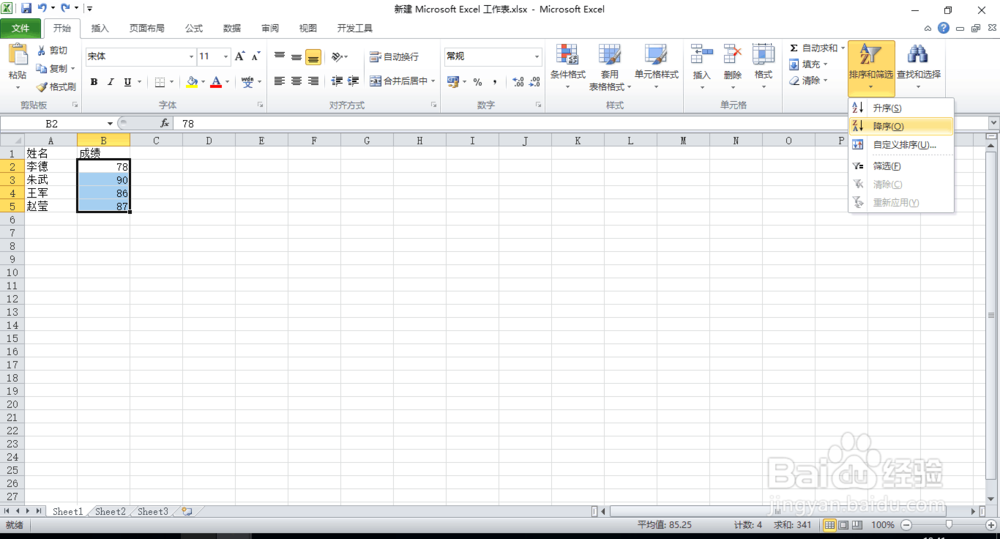Switch to Sheet3 worksheet tab
Screen dimensions: 1000x539
[x=153, y=512]
